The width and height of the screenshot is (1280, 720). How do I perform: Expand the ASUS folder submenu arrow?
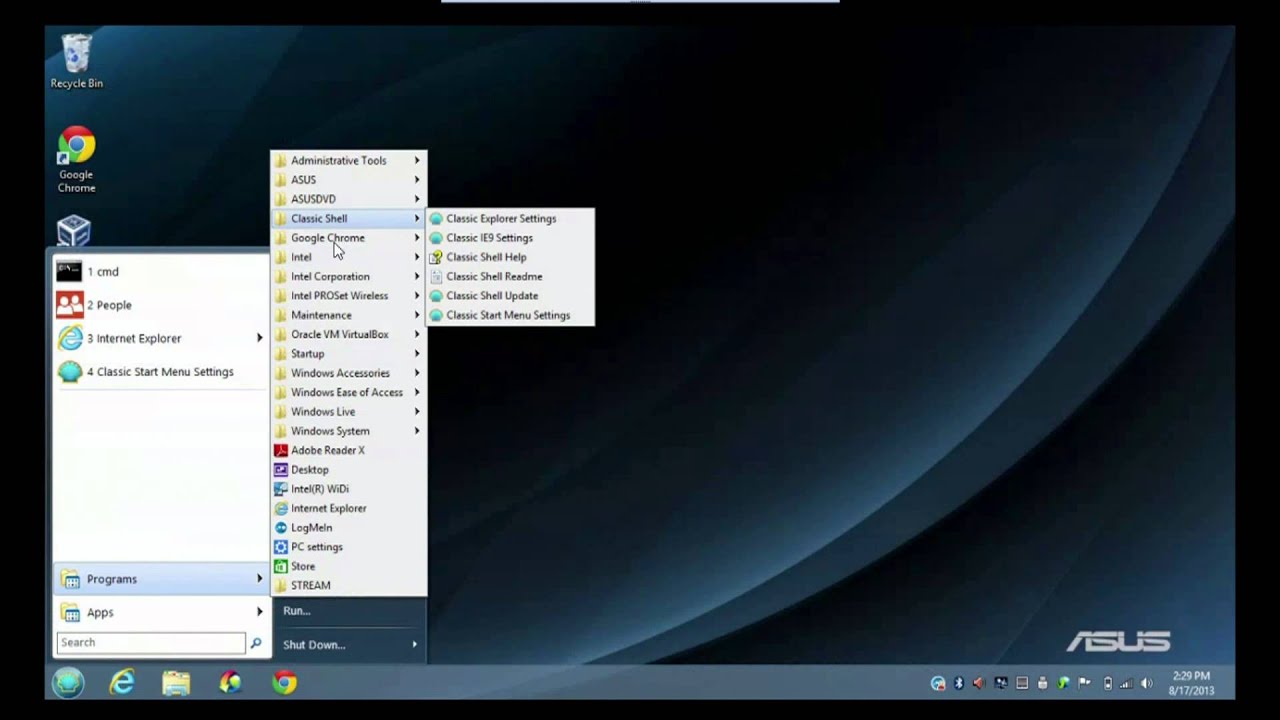point(418,180)
